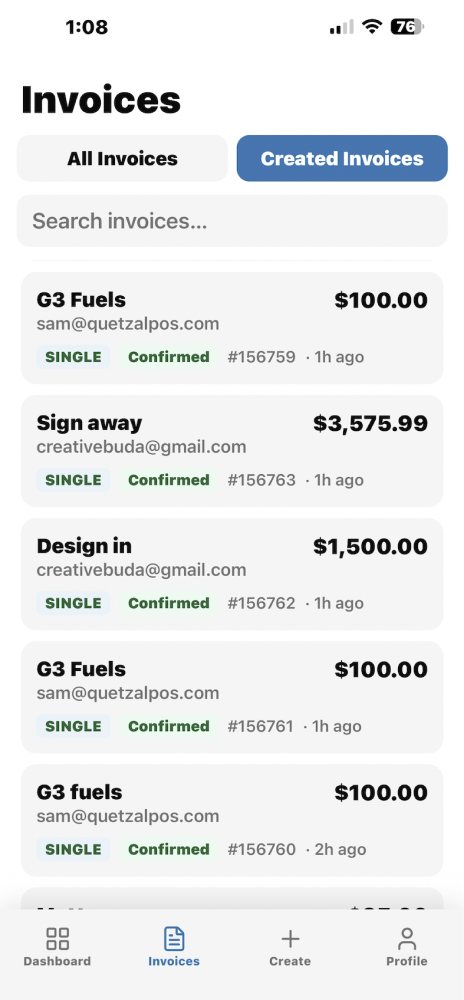
Task: Tap the battery indicator in status bar
Action: tap(407, 26)
